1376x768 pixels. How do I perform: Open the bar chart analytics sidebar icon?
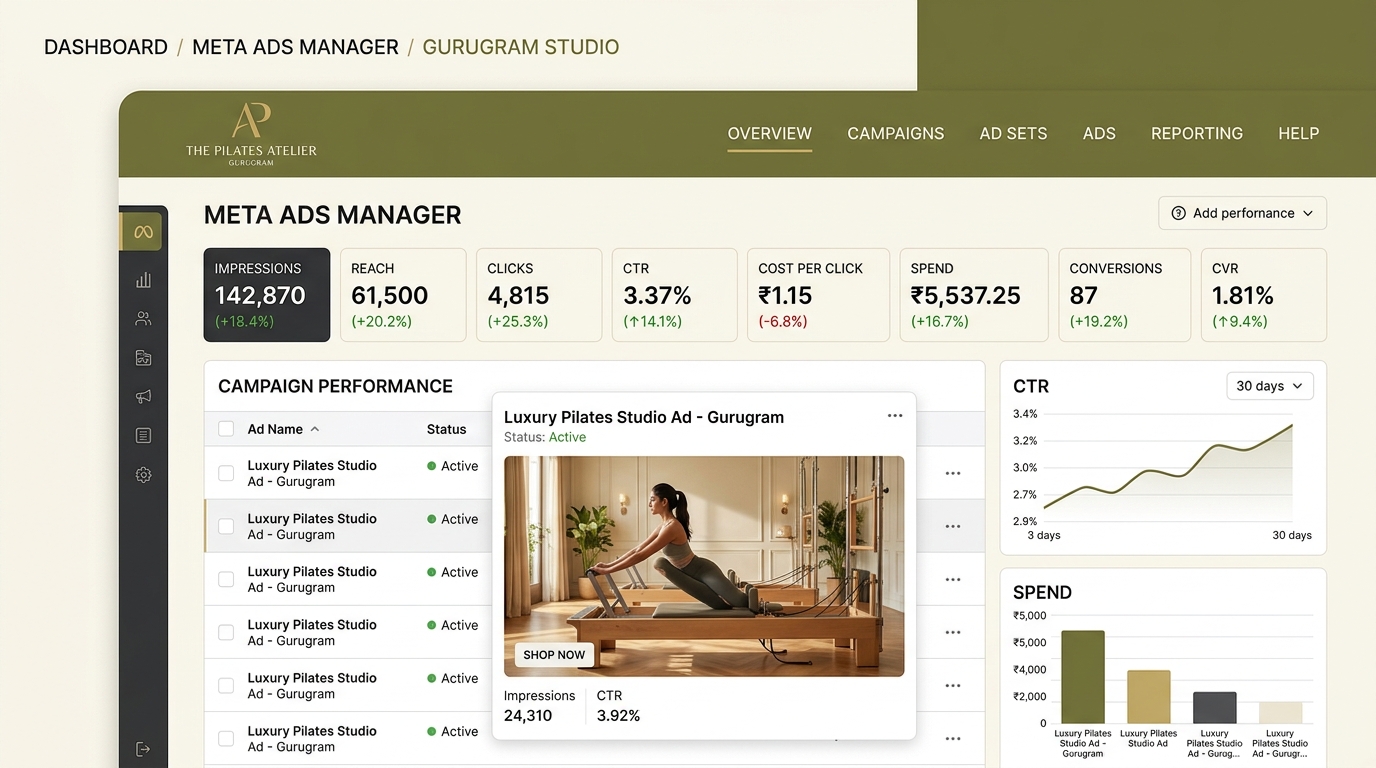click(143, 280)
